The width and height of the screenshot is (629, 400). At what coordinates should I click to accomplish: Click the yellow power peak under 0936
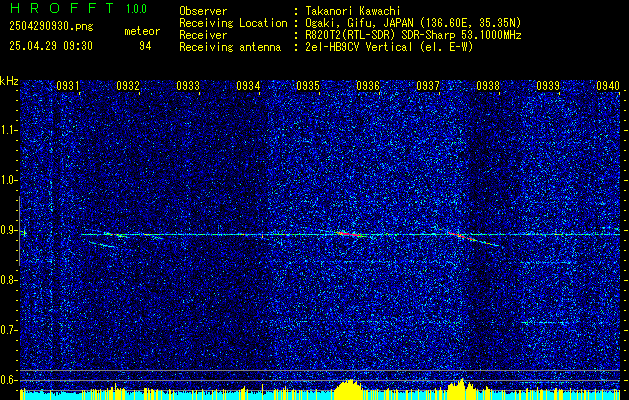350,389
